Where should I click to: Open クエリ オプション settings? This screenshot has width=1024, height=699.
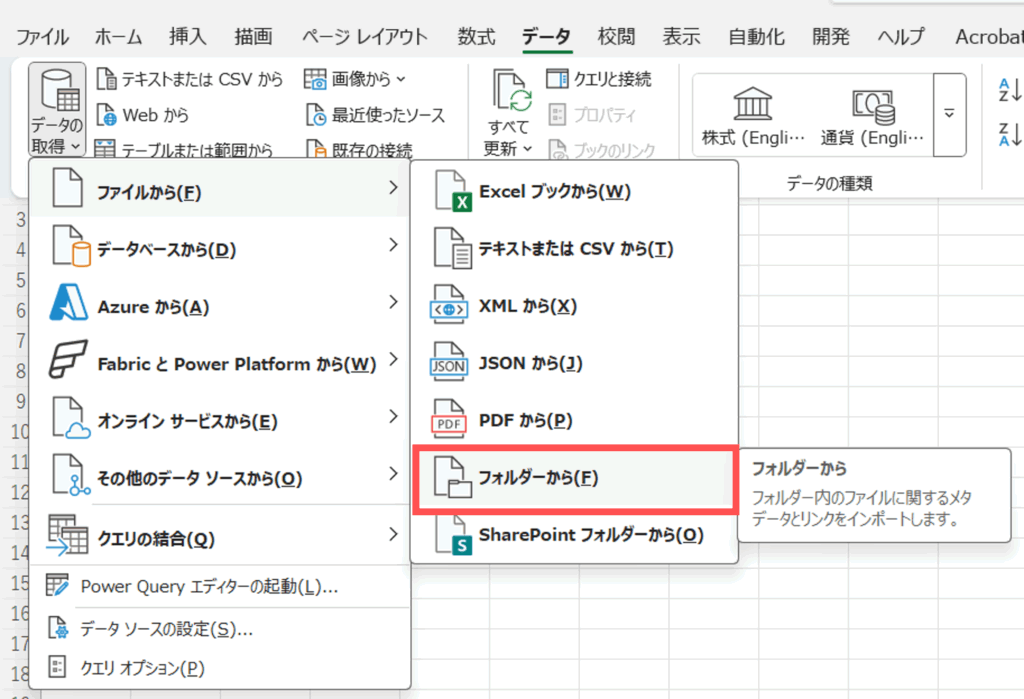141,667
